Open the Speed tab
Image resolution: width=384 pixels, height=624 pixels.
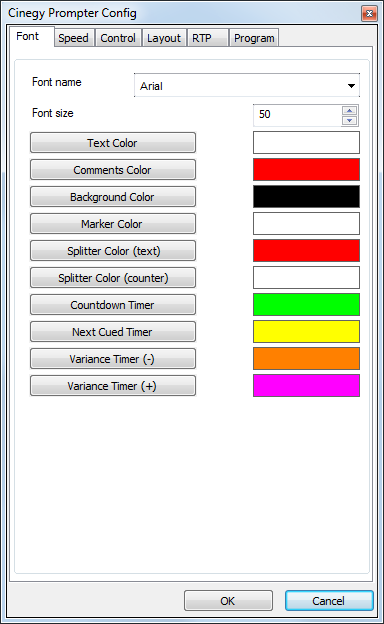tap(74, 38)
